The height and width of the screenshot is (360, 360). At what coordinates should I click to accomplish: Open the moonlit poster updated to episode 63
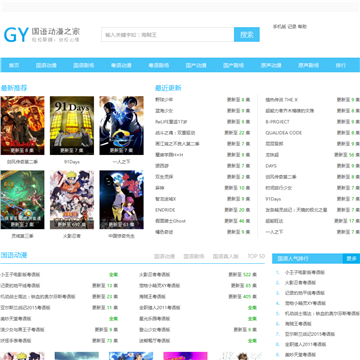coord(121,200)
